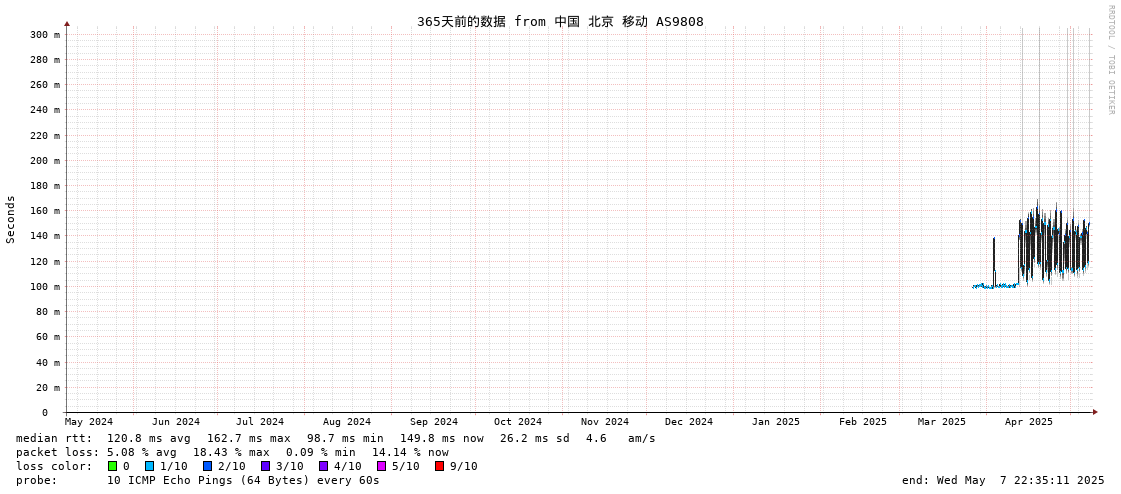This screenshot has width=1121, height=494.
Task: Click the 120.8 ms avg median rtt value
Action: click(149, 438)
